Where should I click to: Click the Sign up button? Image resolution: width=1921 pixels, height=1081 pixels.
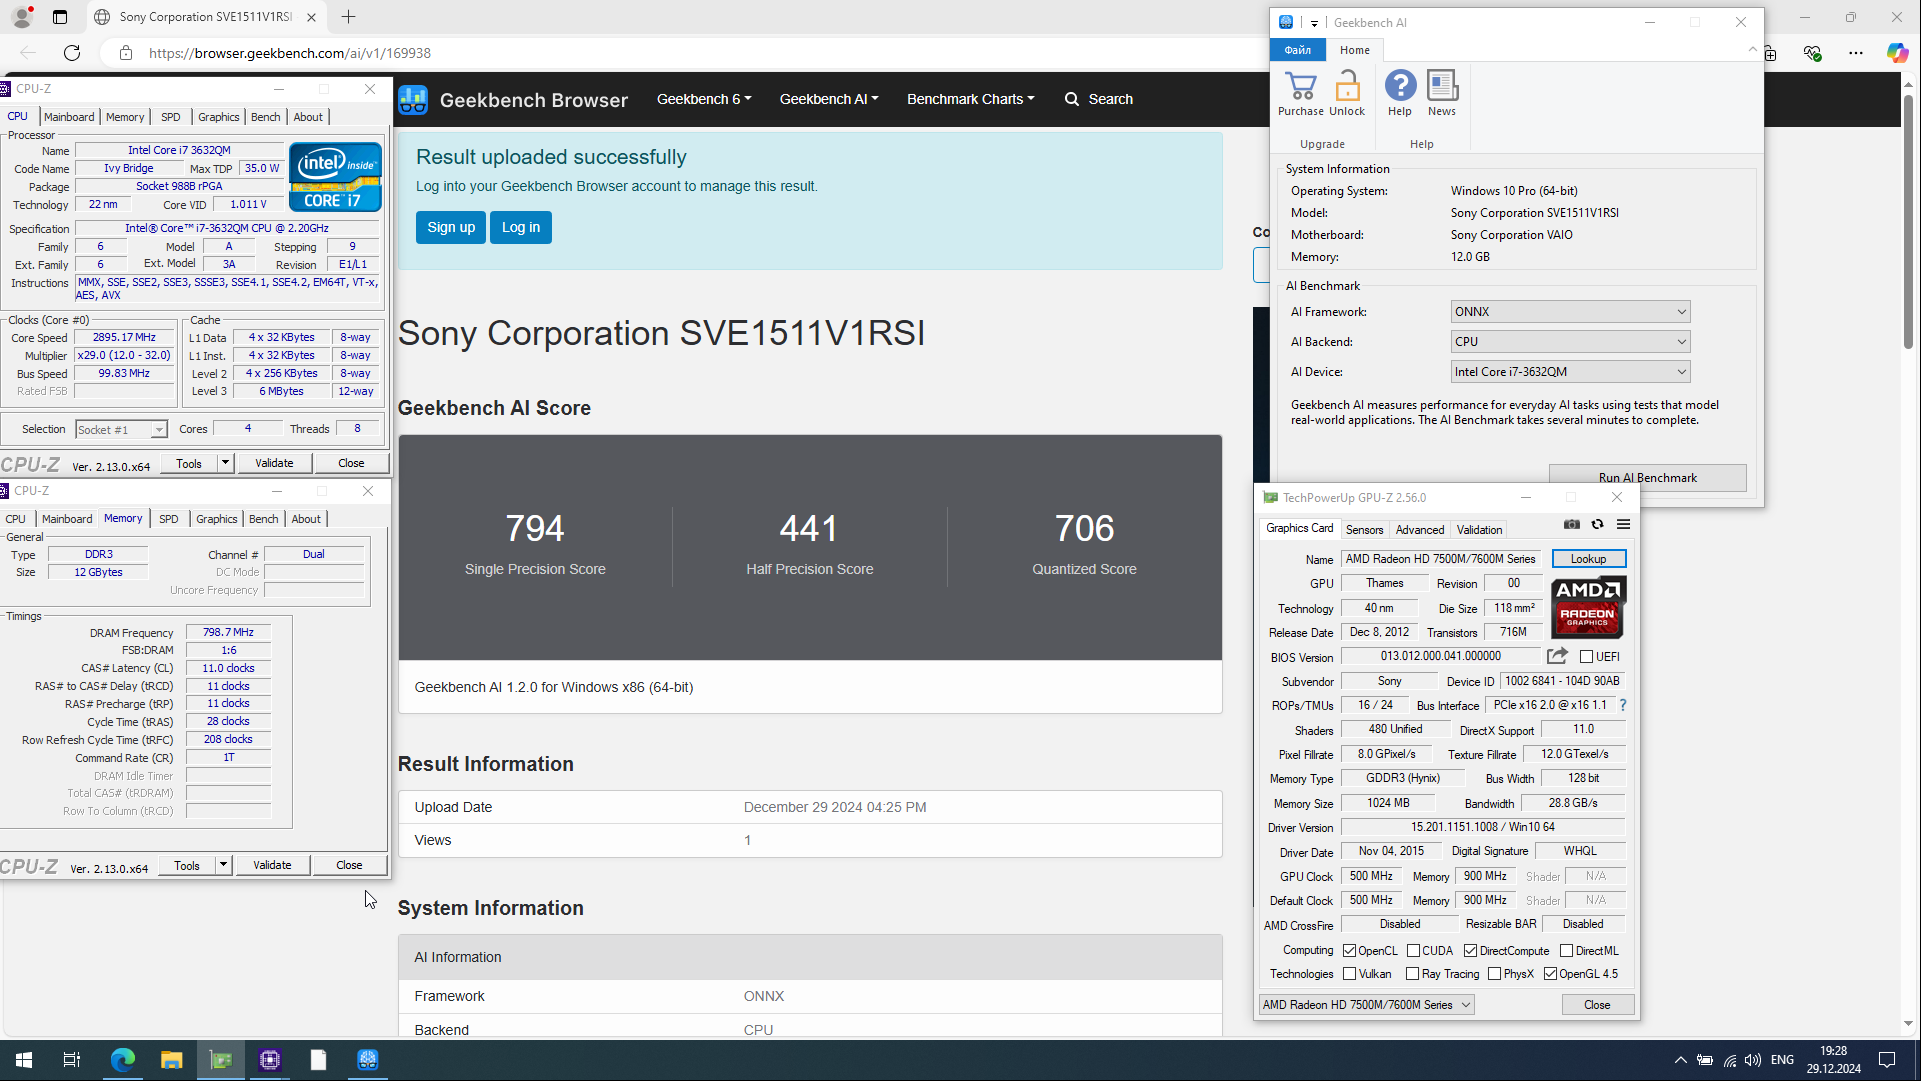(451, 227)
